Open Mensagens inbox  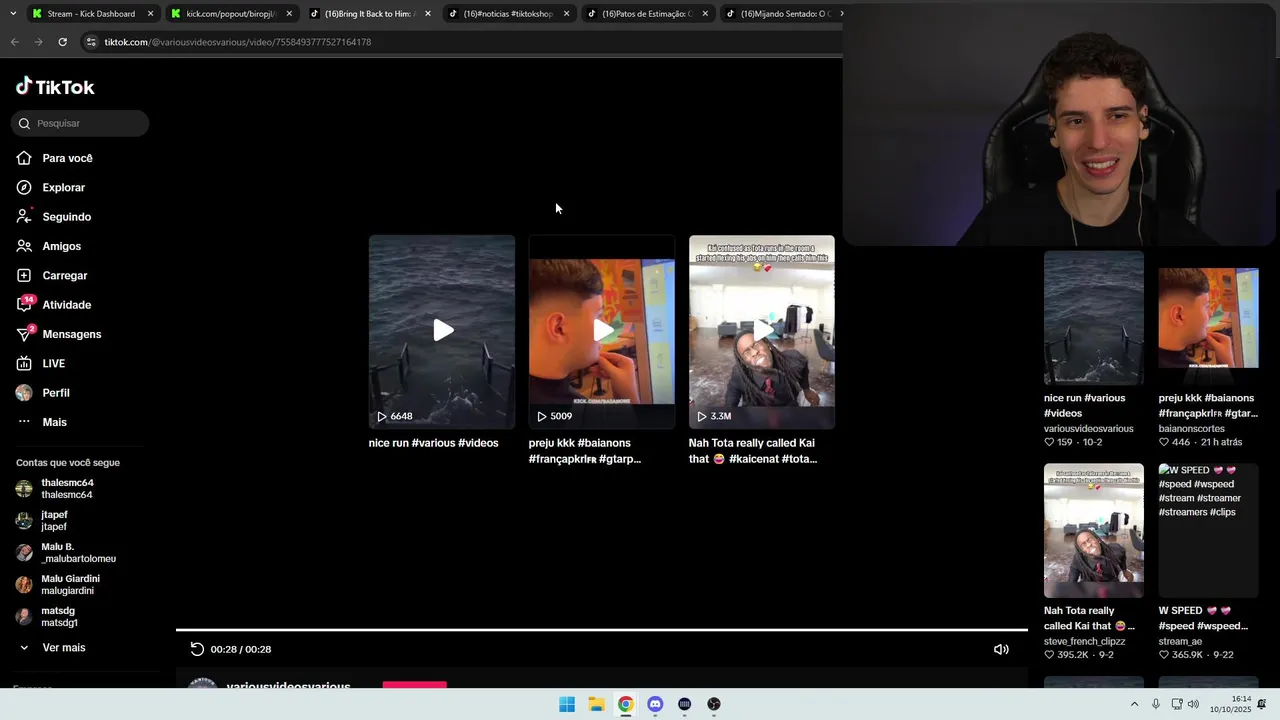[71, 334]
